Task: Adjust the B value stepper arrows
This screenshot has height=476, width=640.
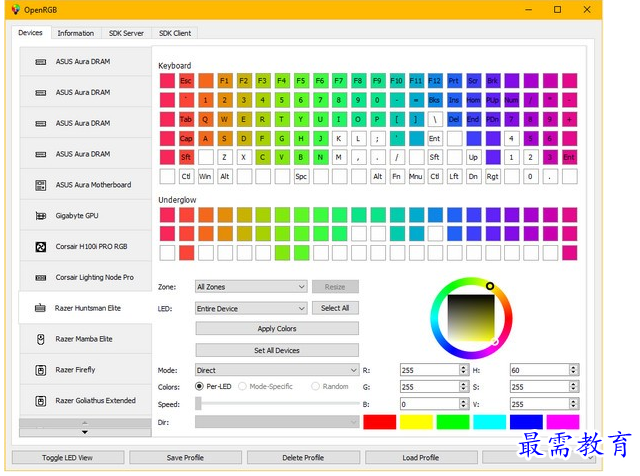Action: click(463, 404)
